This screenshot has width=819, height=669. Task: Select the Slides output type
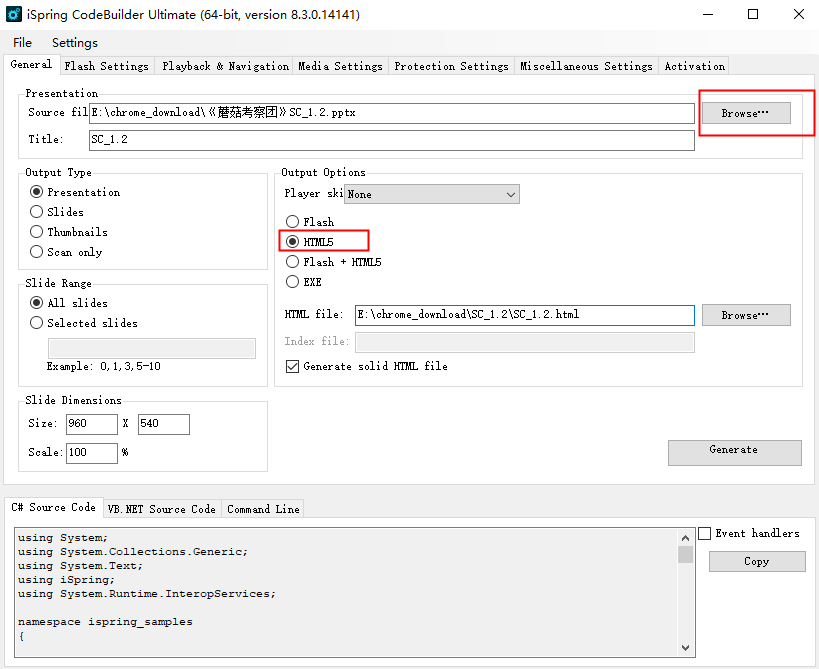click(57, 212)
